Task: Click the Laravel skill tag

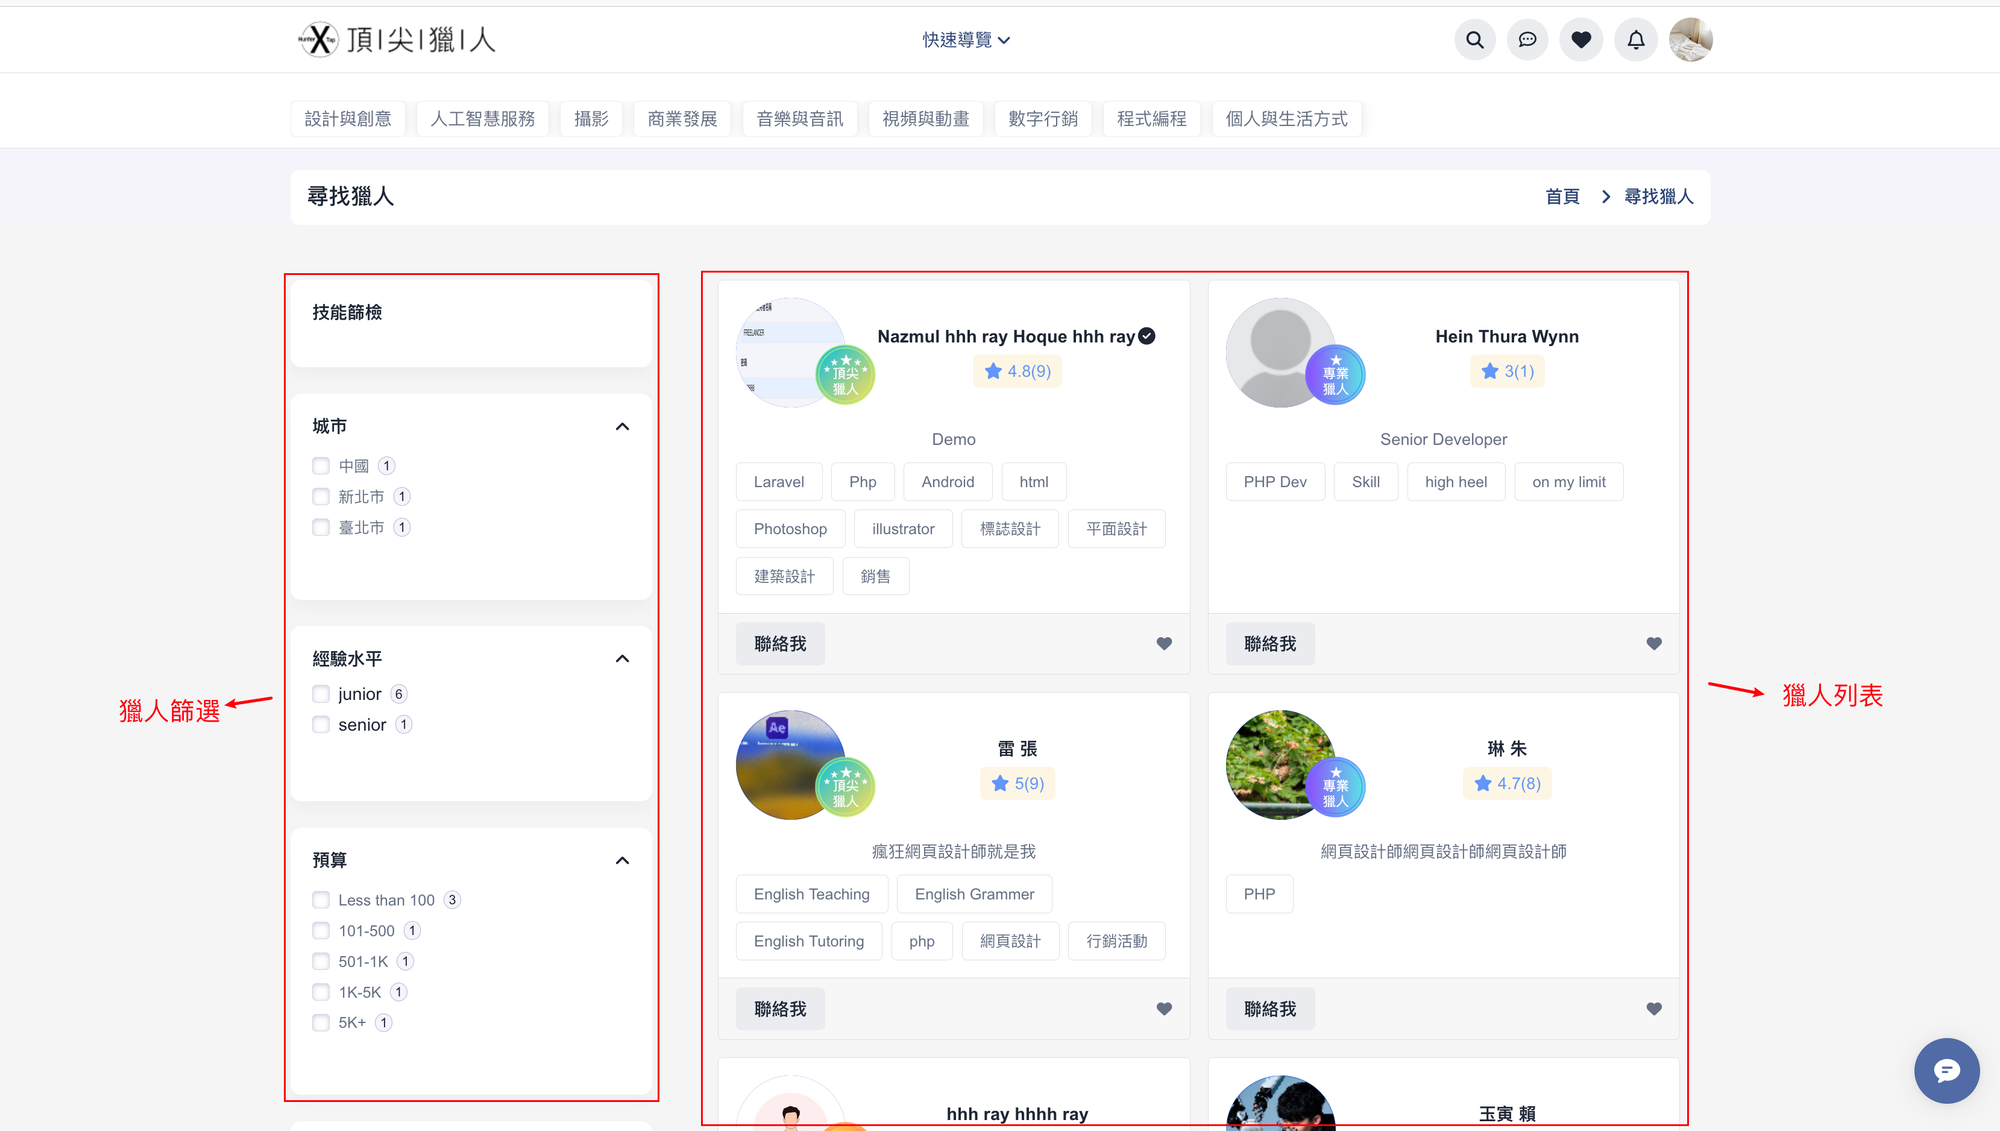Action: pyautogui.click(x=778, y=482)
